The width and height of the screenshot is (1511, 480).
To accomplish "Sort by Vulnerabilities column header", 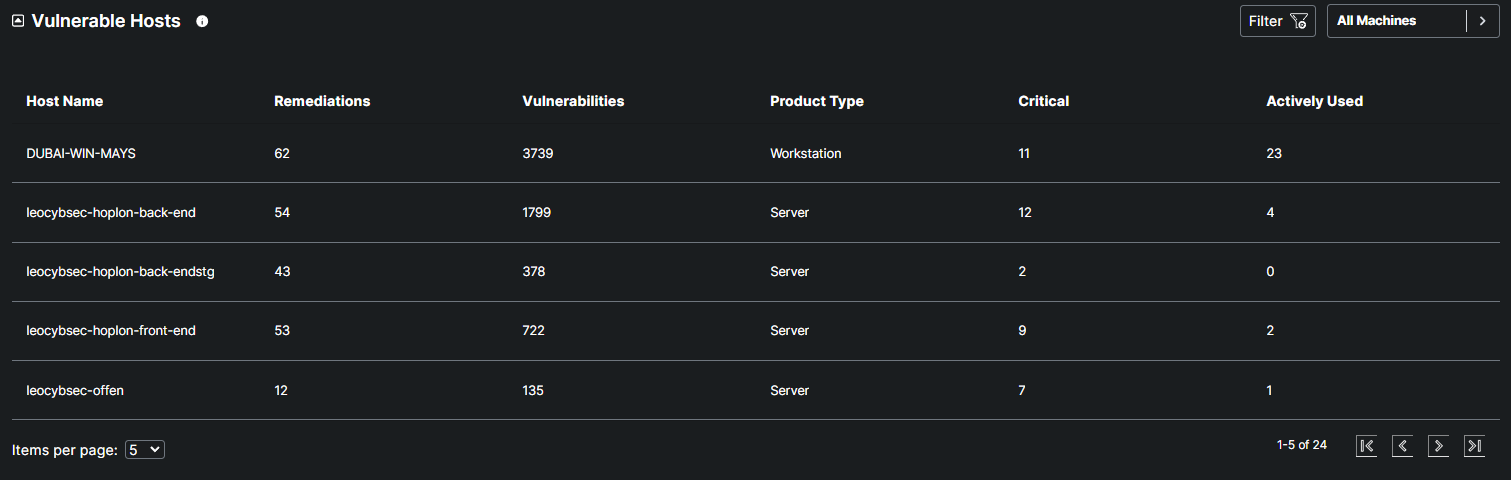I will (x=573, y=101).
